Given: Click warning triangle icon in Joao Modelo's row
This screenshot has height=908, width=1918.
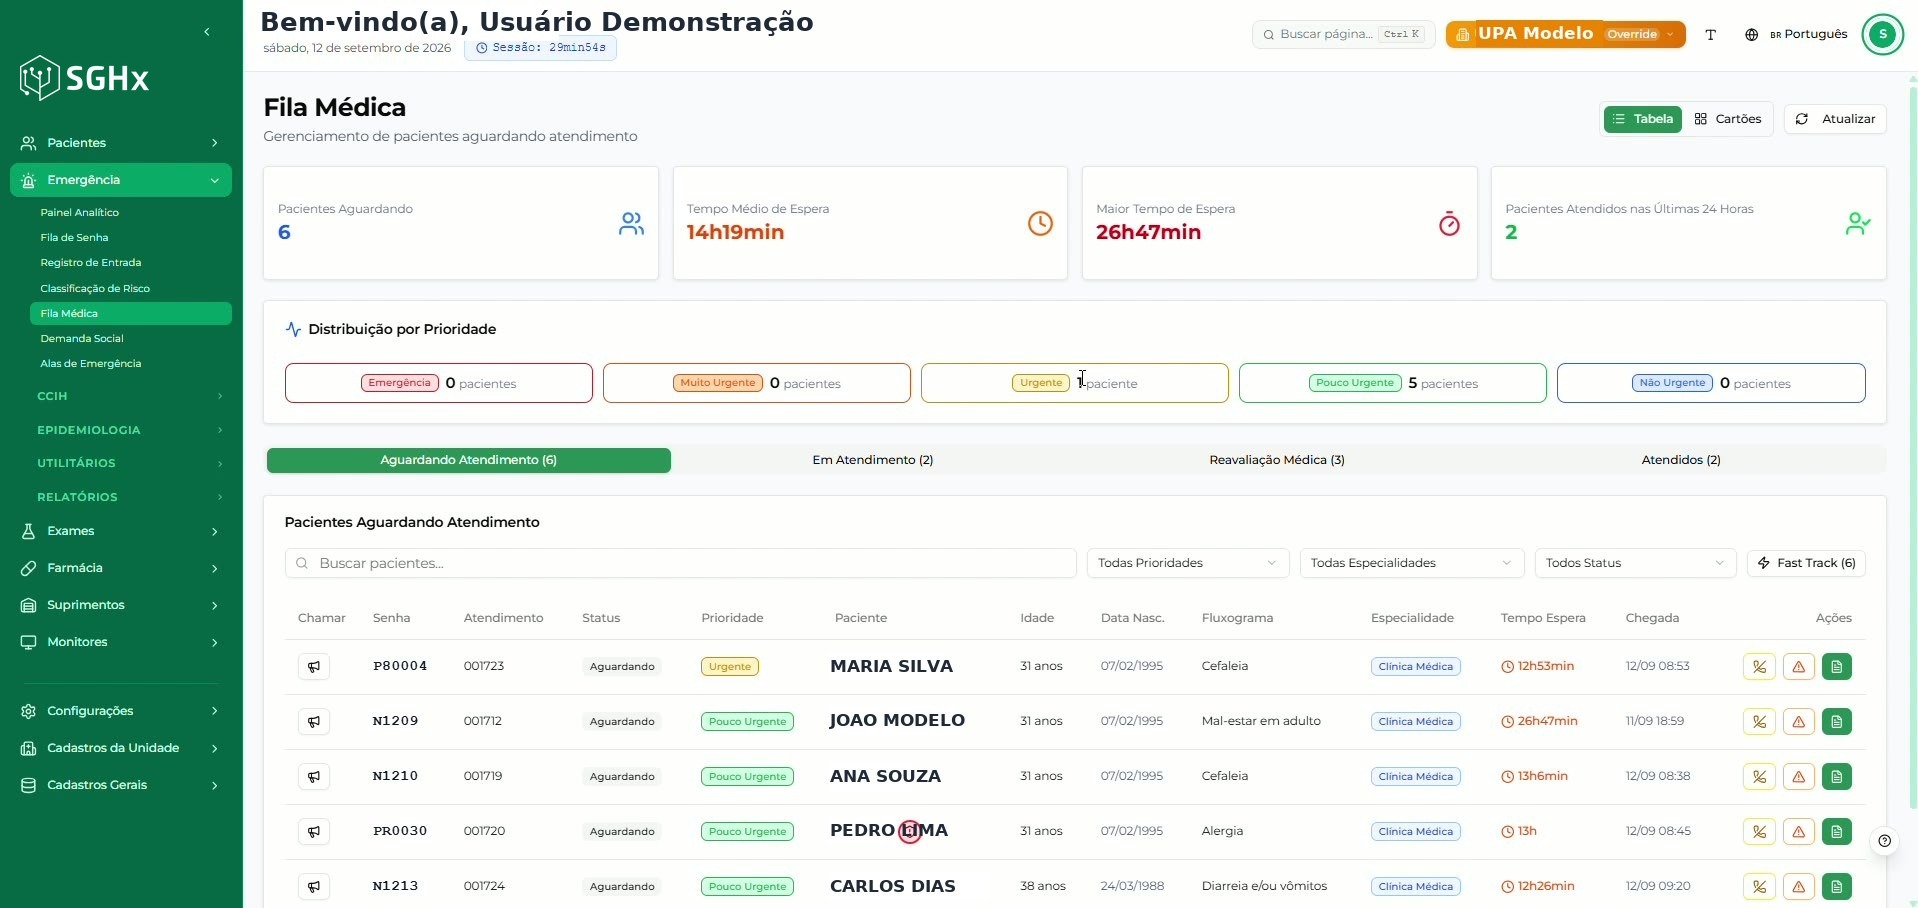Looking at the screenshot, I should 1798,722.
